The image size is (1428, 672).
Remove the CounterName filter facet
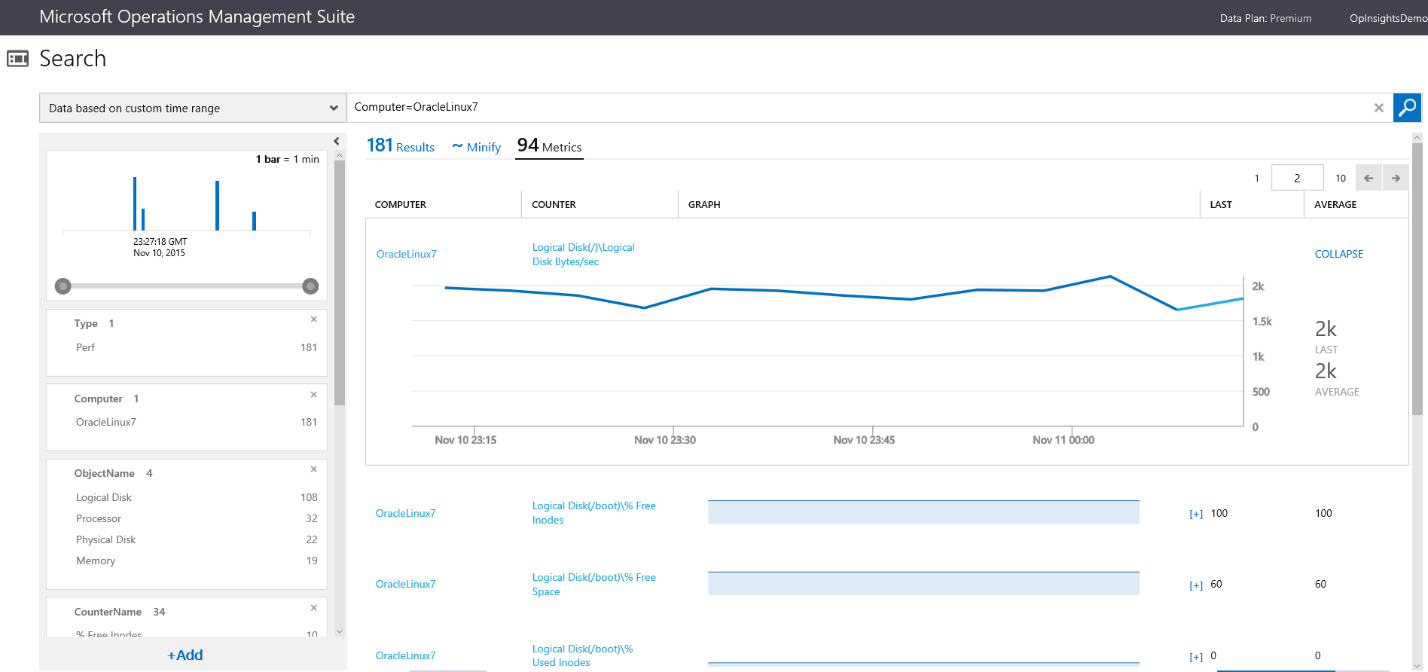(313, 607)
